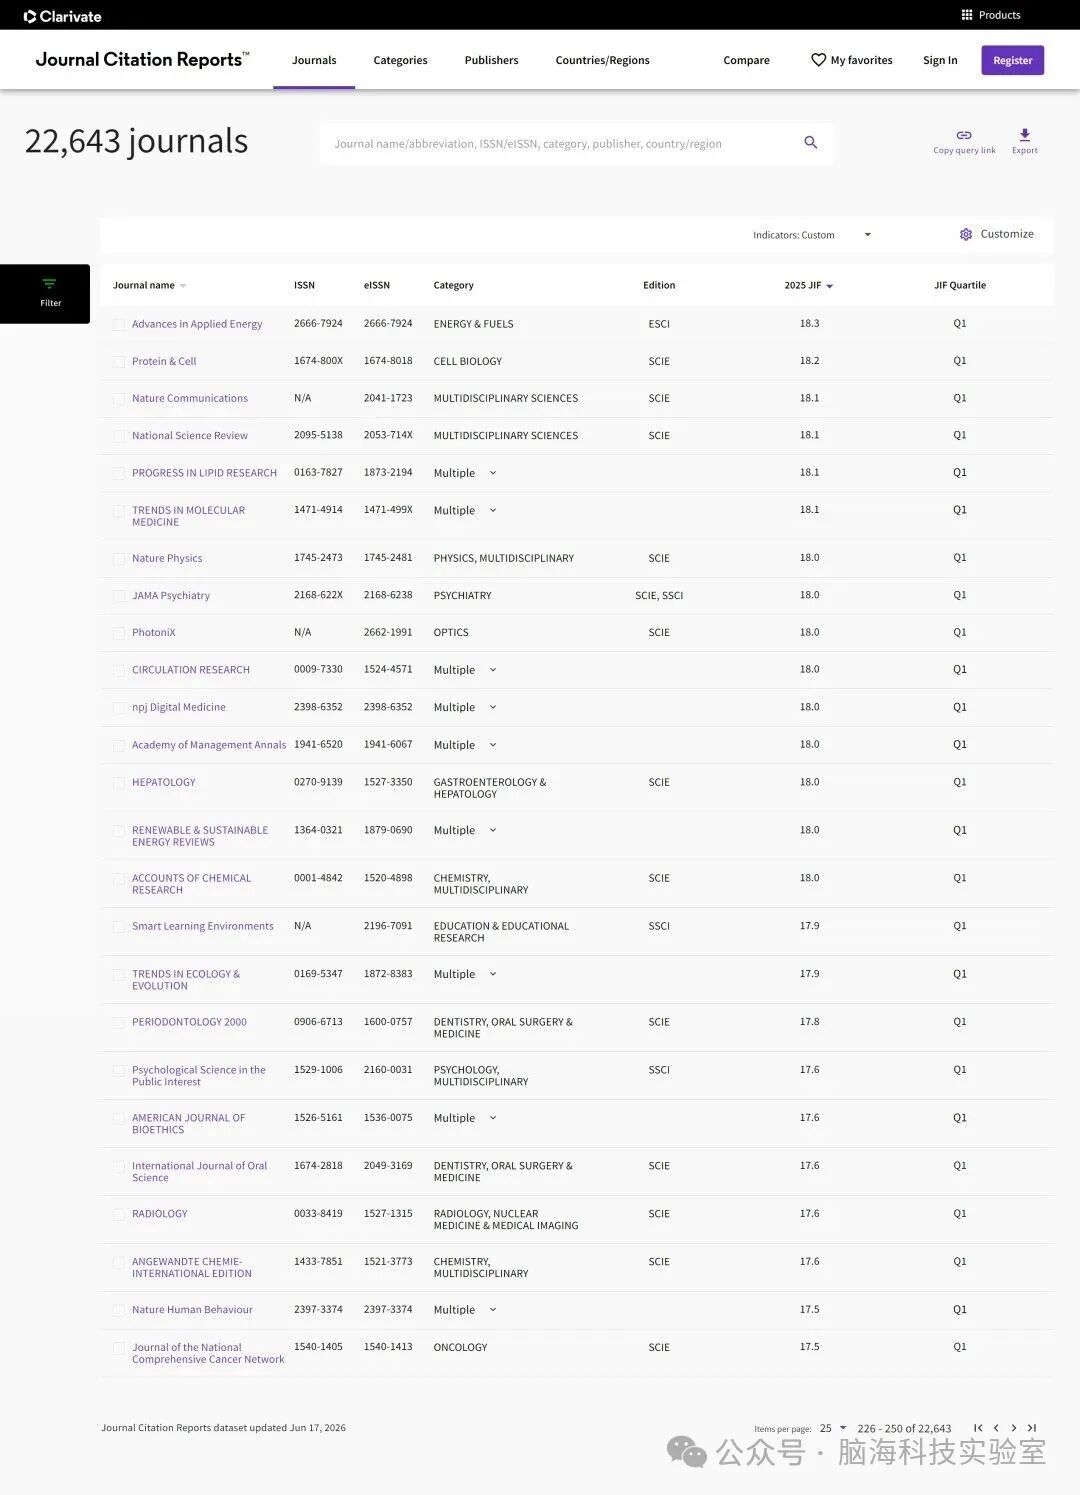
Task: Select the Nature Physics checkbox
Action: tap(119, 559)
